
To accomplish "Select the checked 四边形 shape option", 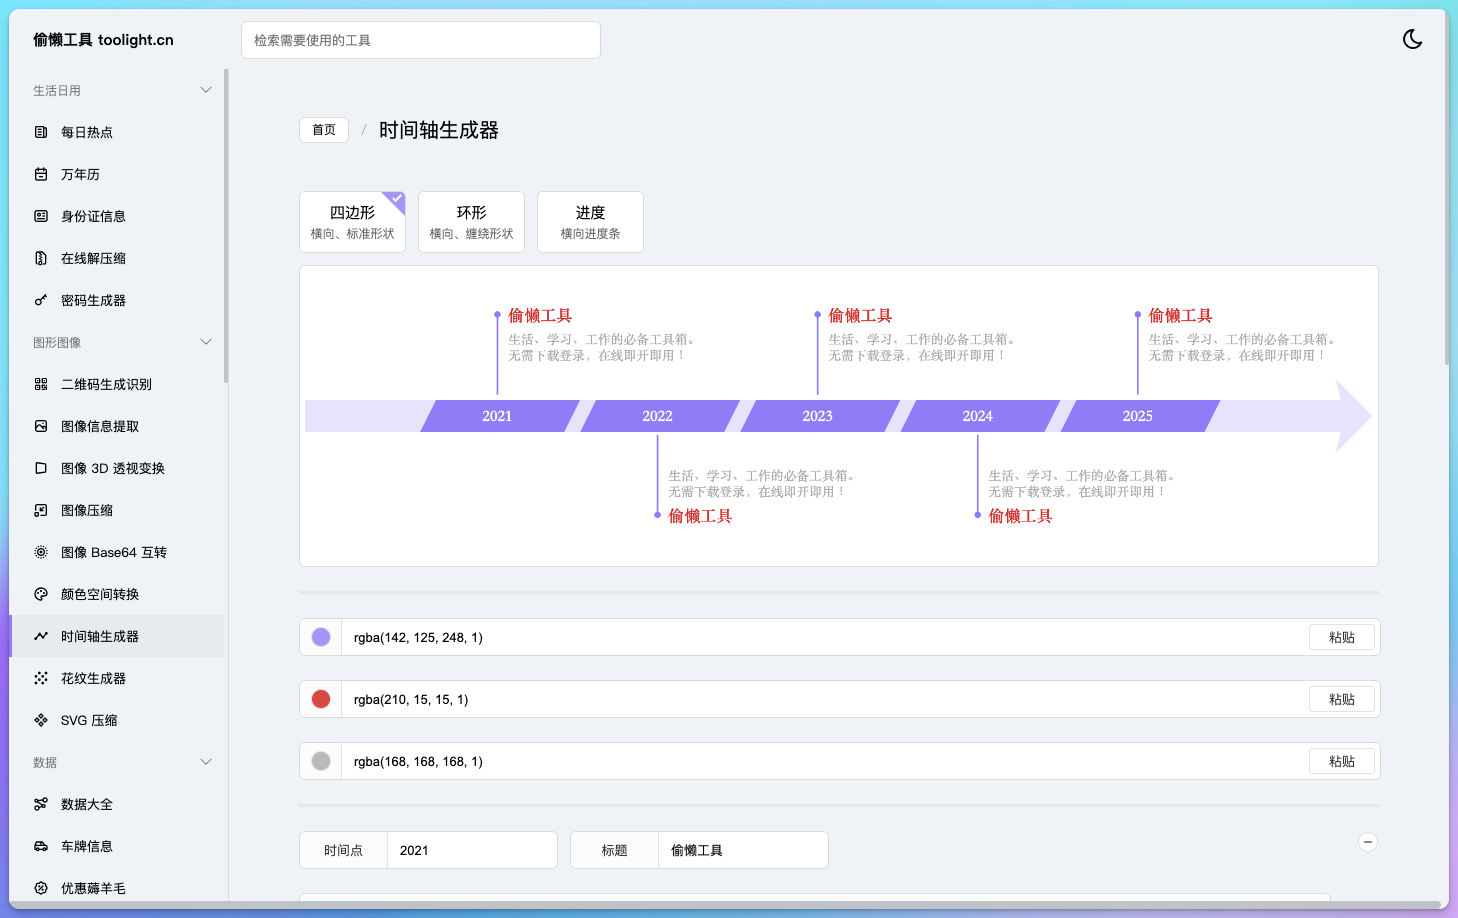I will pos(352,221).
